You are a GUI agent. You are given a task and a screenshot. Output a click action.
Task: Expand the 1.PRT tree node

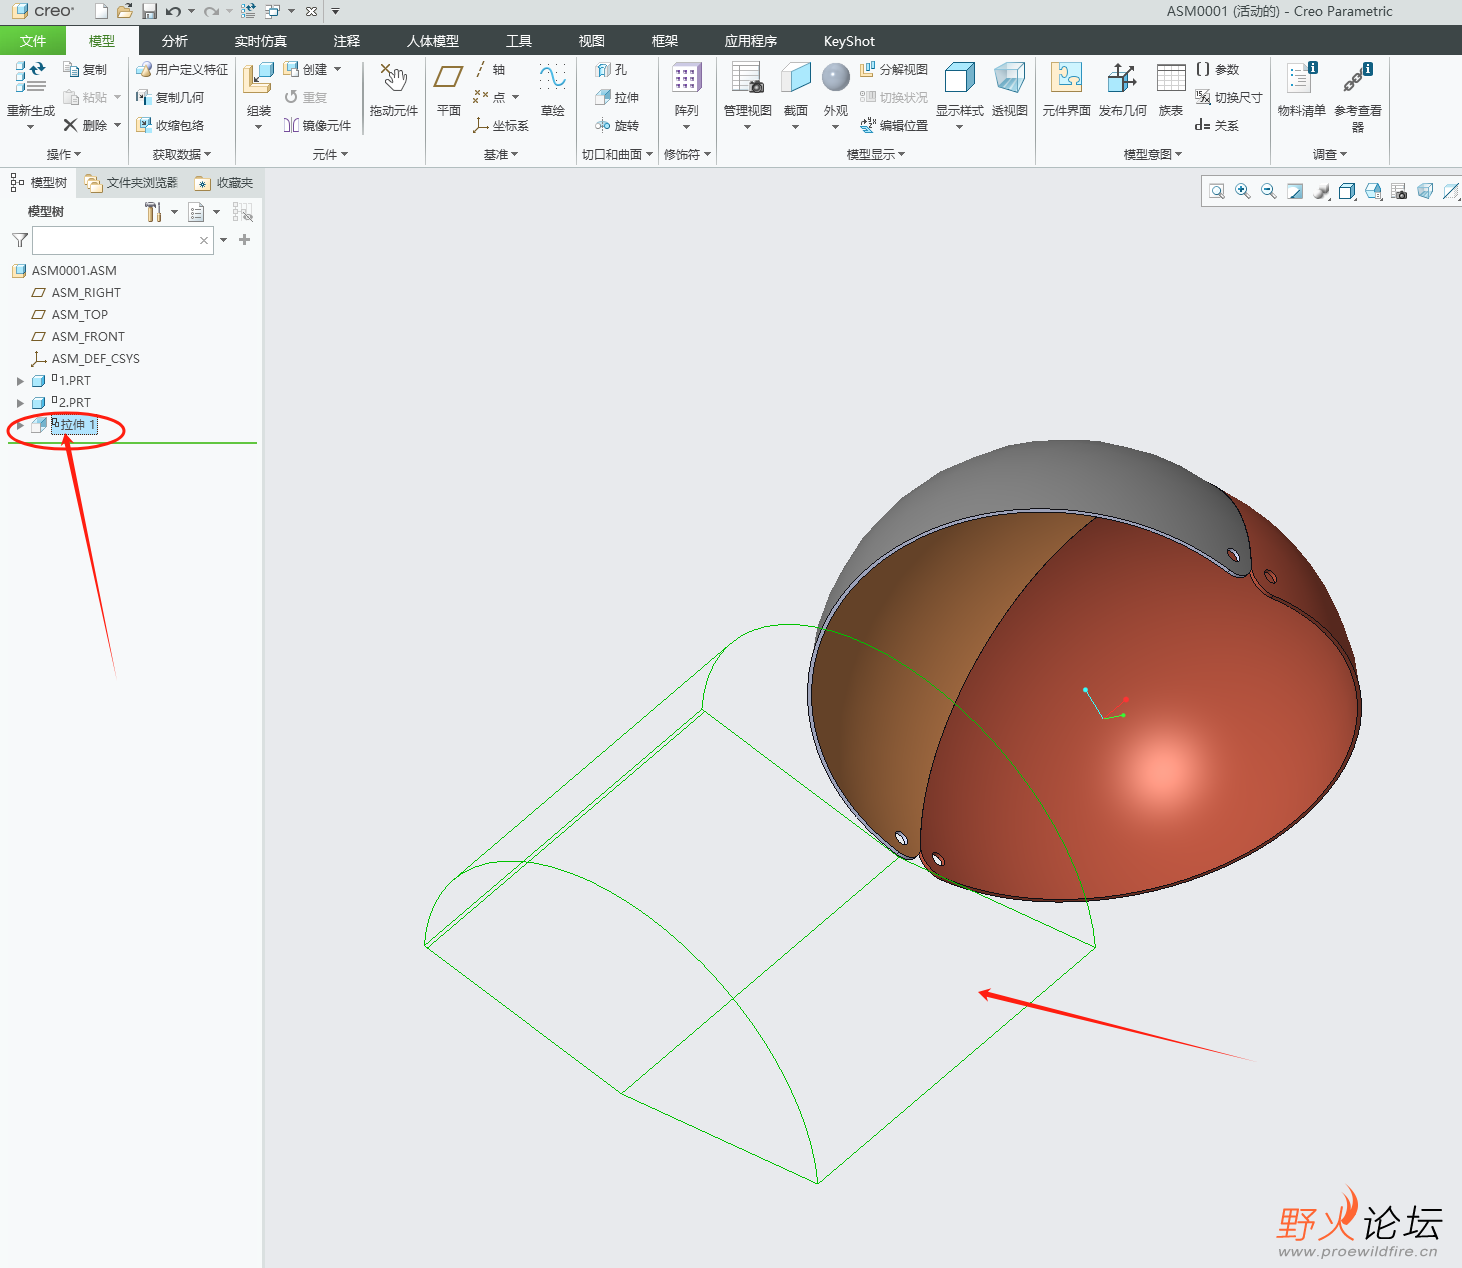20,381
